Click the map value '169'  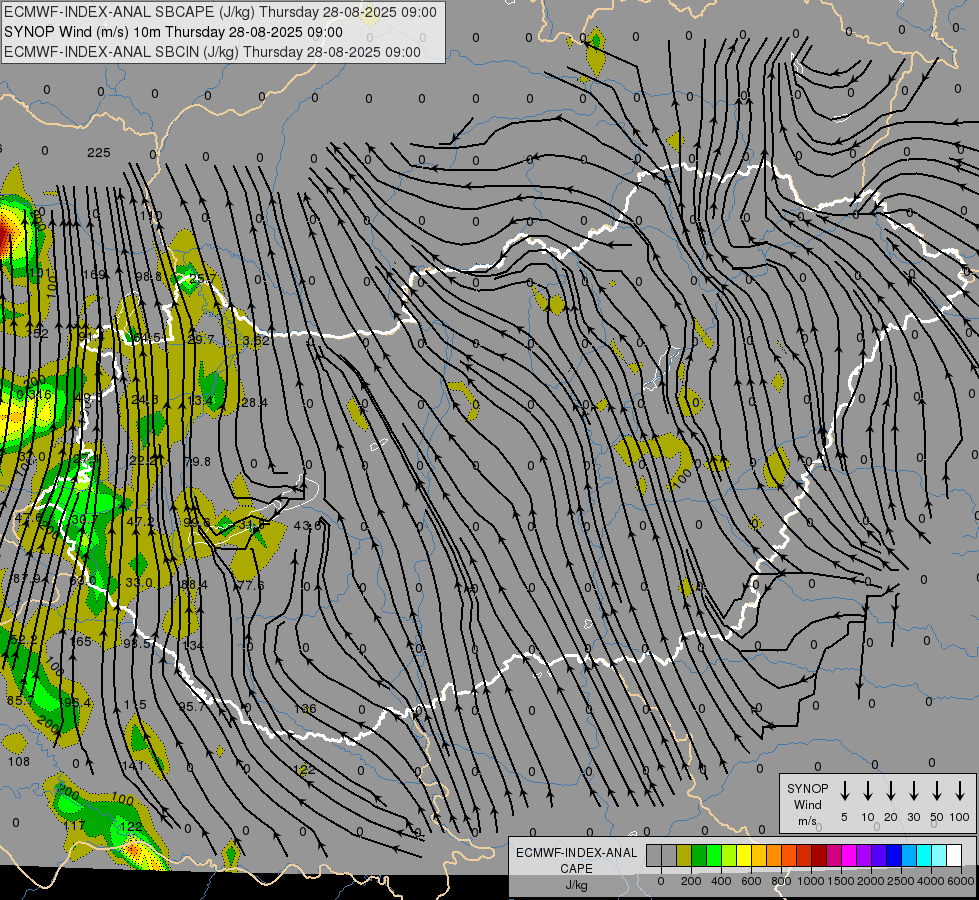pyautogui.click(x=94, y=274)
